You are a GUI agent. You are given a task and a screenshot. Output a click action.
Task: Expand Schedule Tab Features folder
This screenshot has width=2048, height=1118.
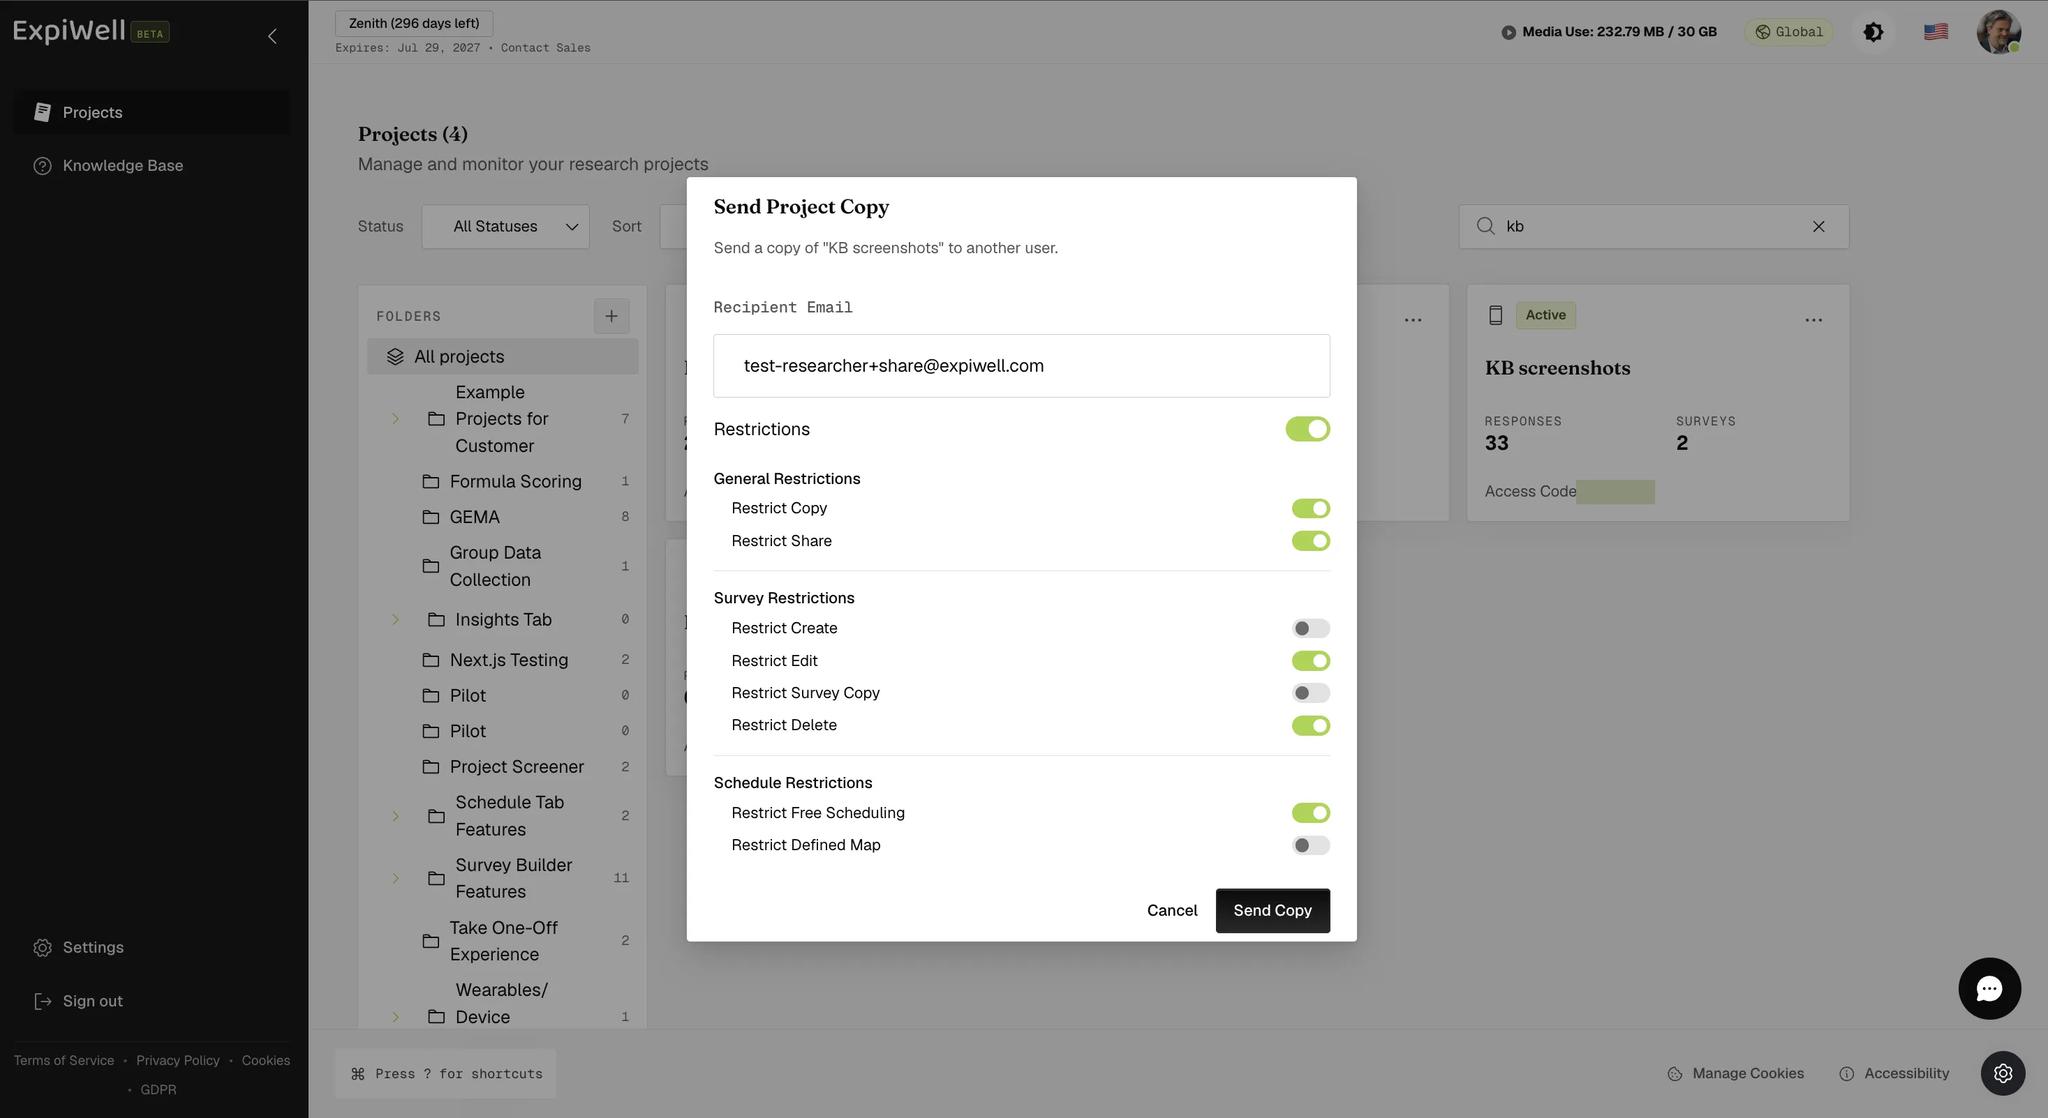[x=395, y=816]
